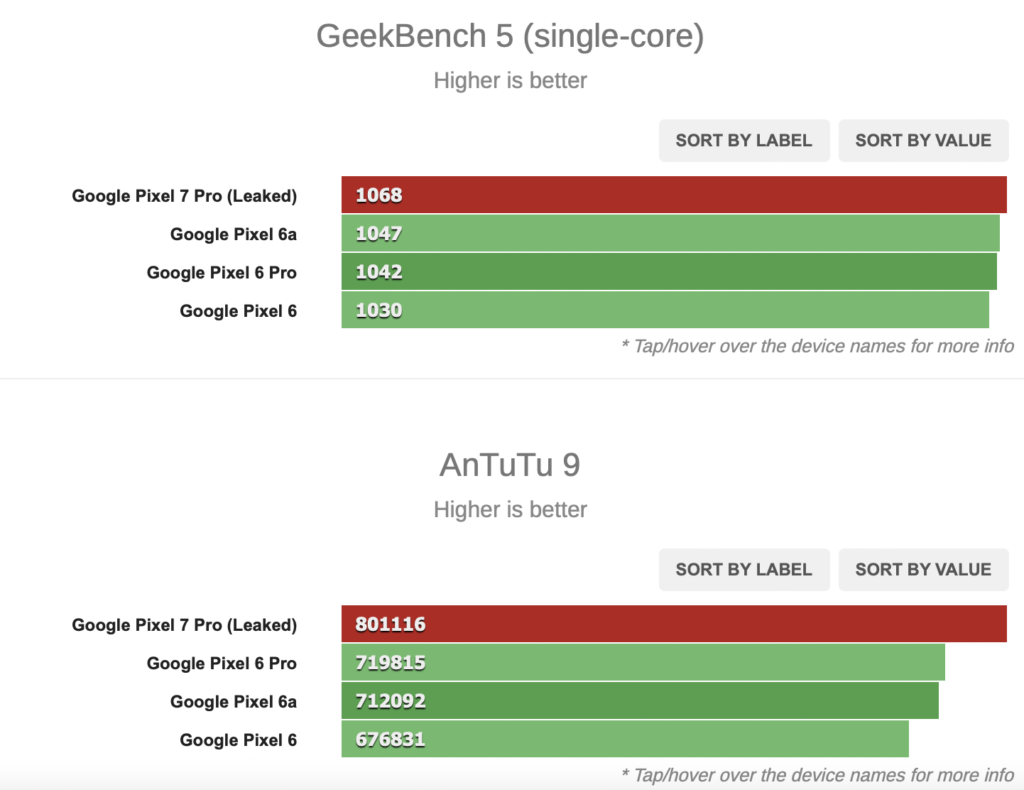Select Pixel 7 Pro (Leaked) label in AnTuTu

click(x=184, y=625)
